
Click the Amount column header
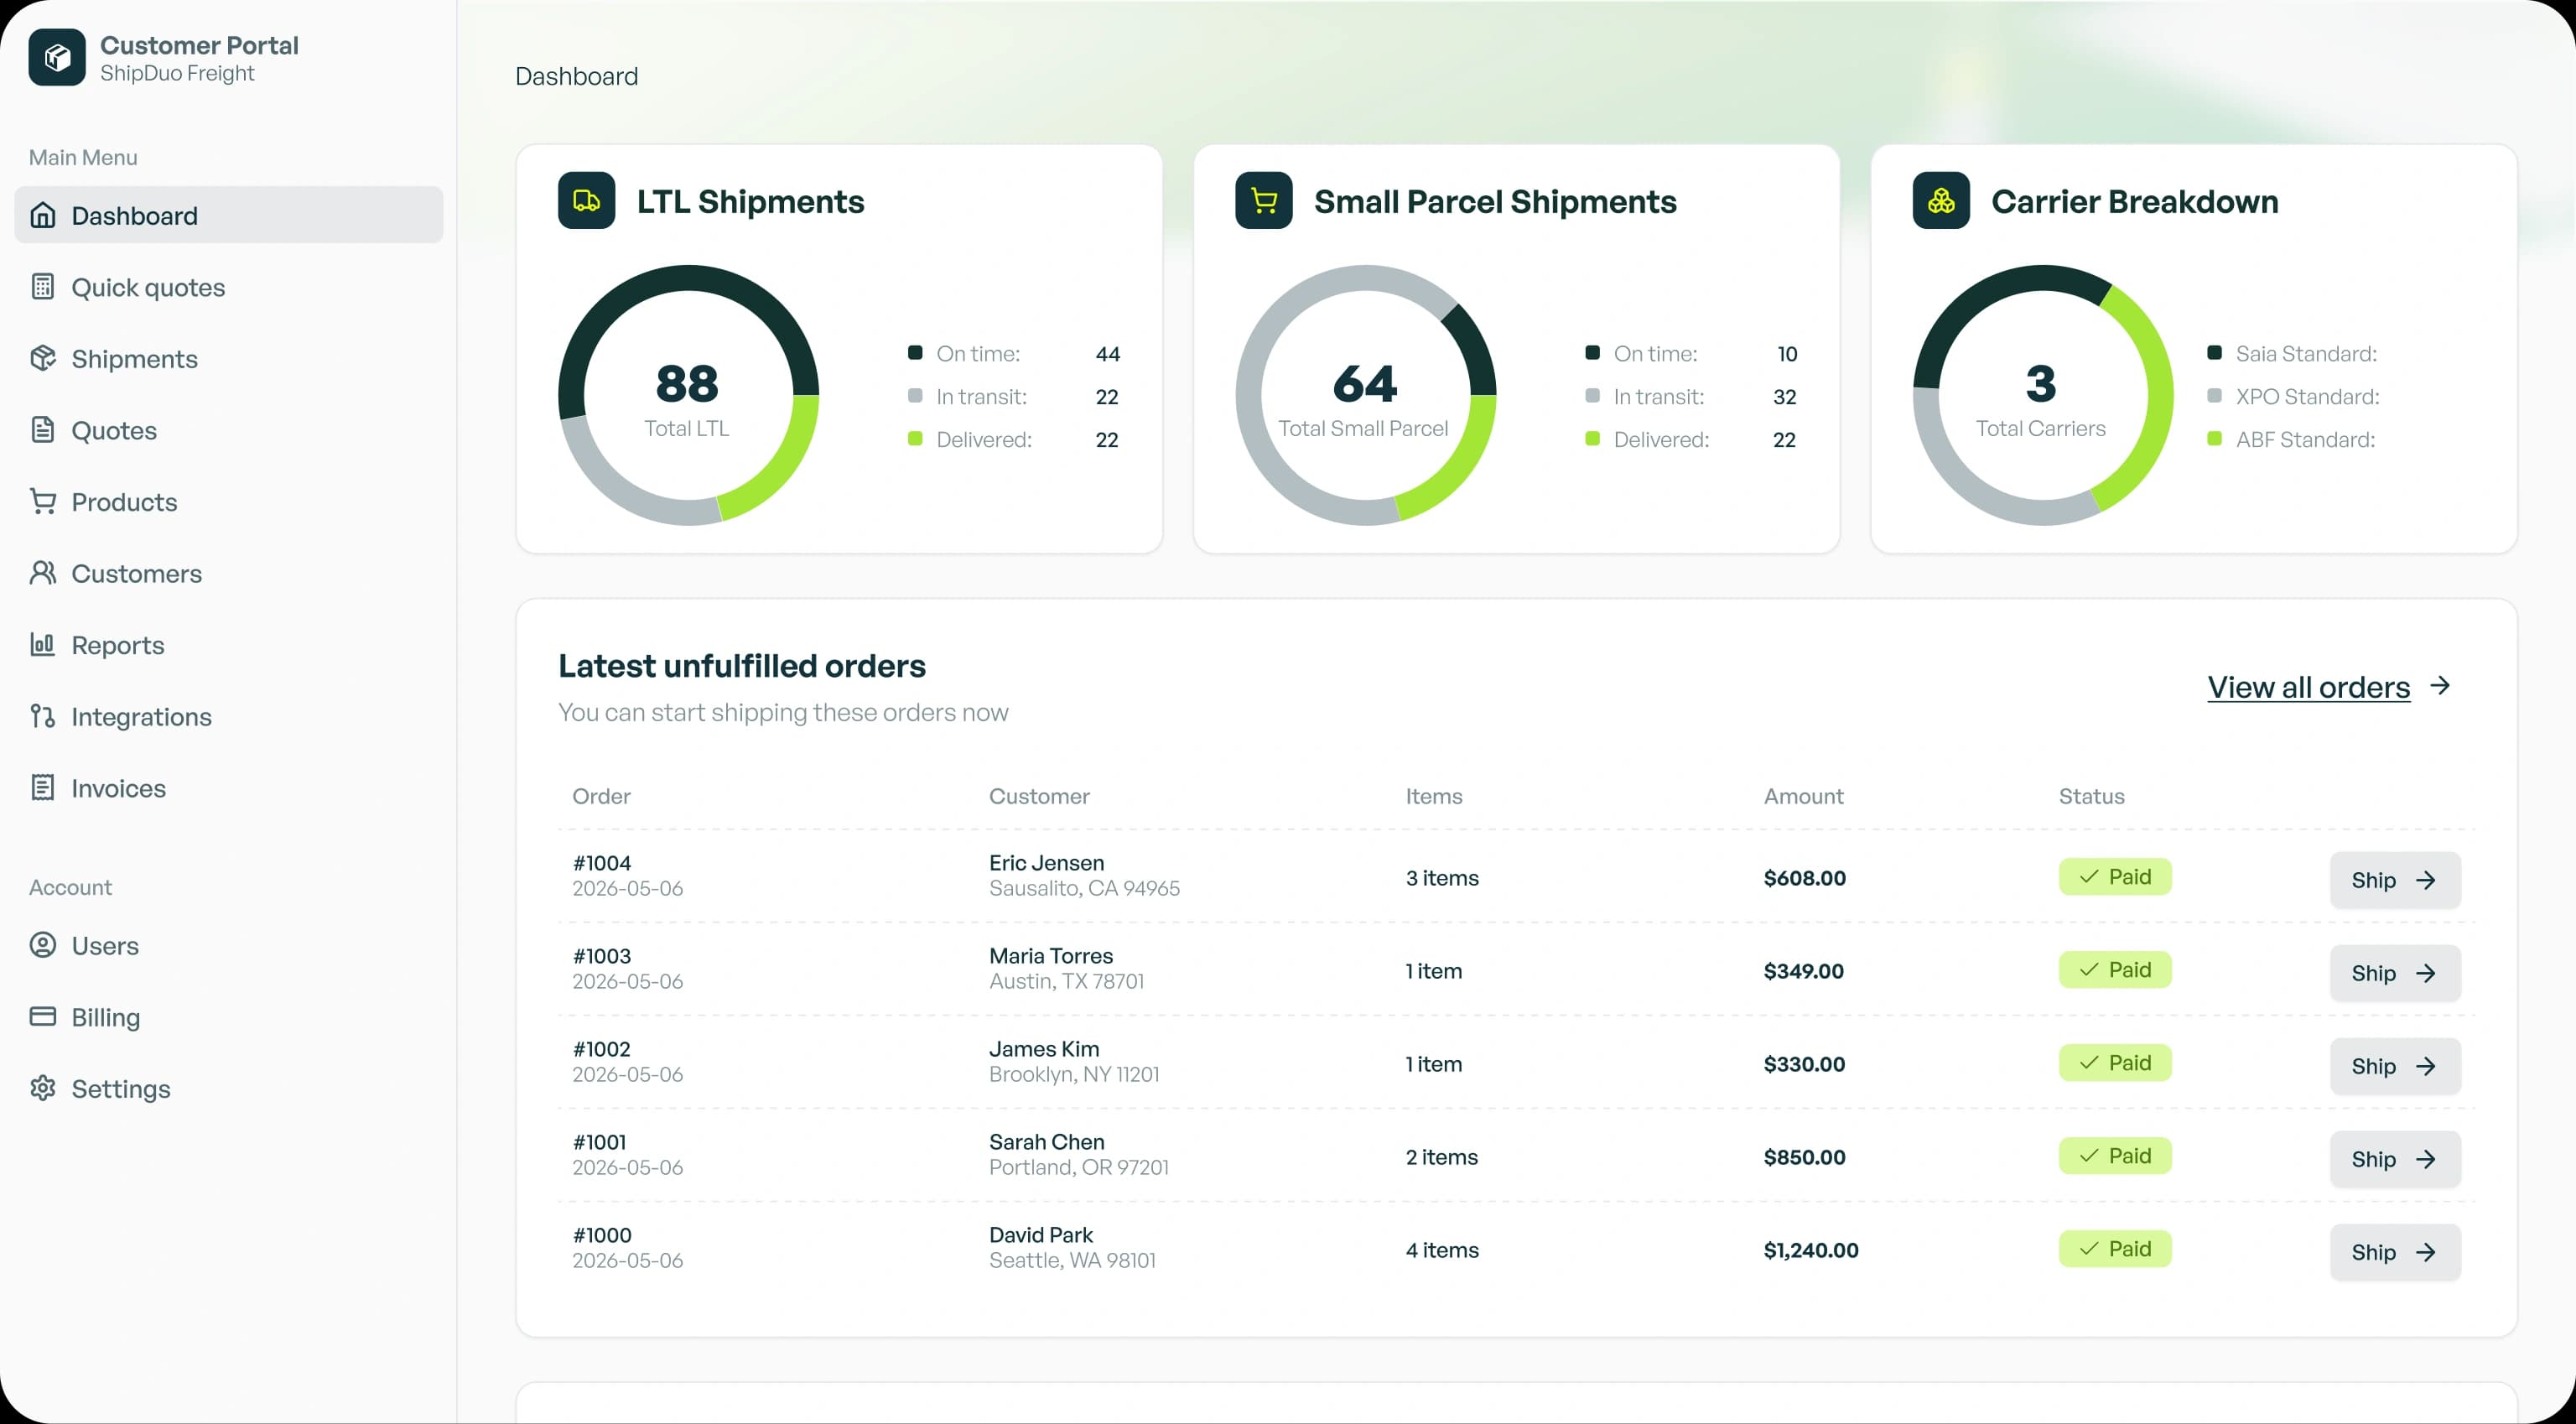[1803, 796]
